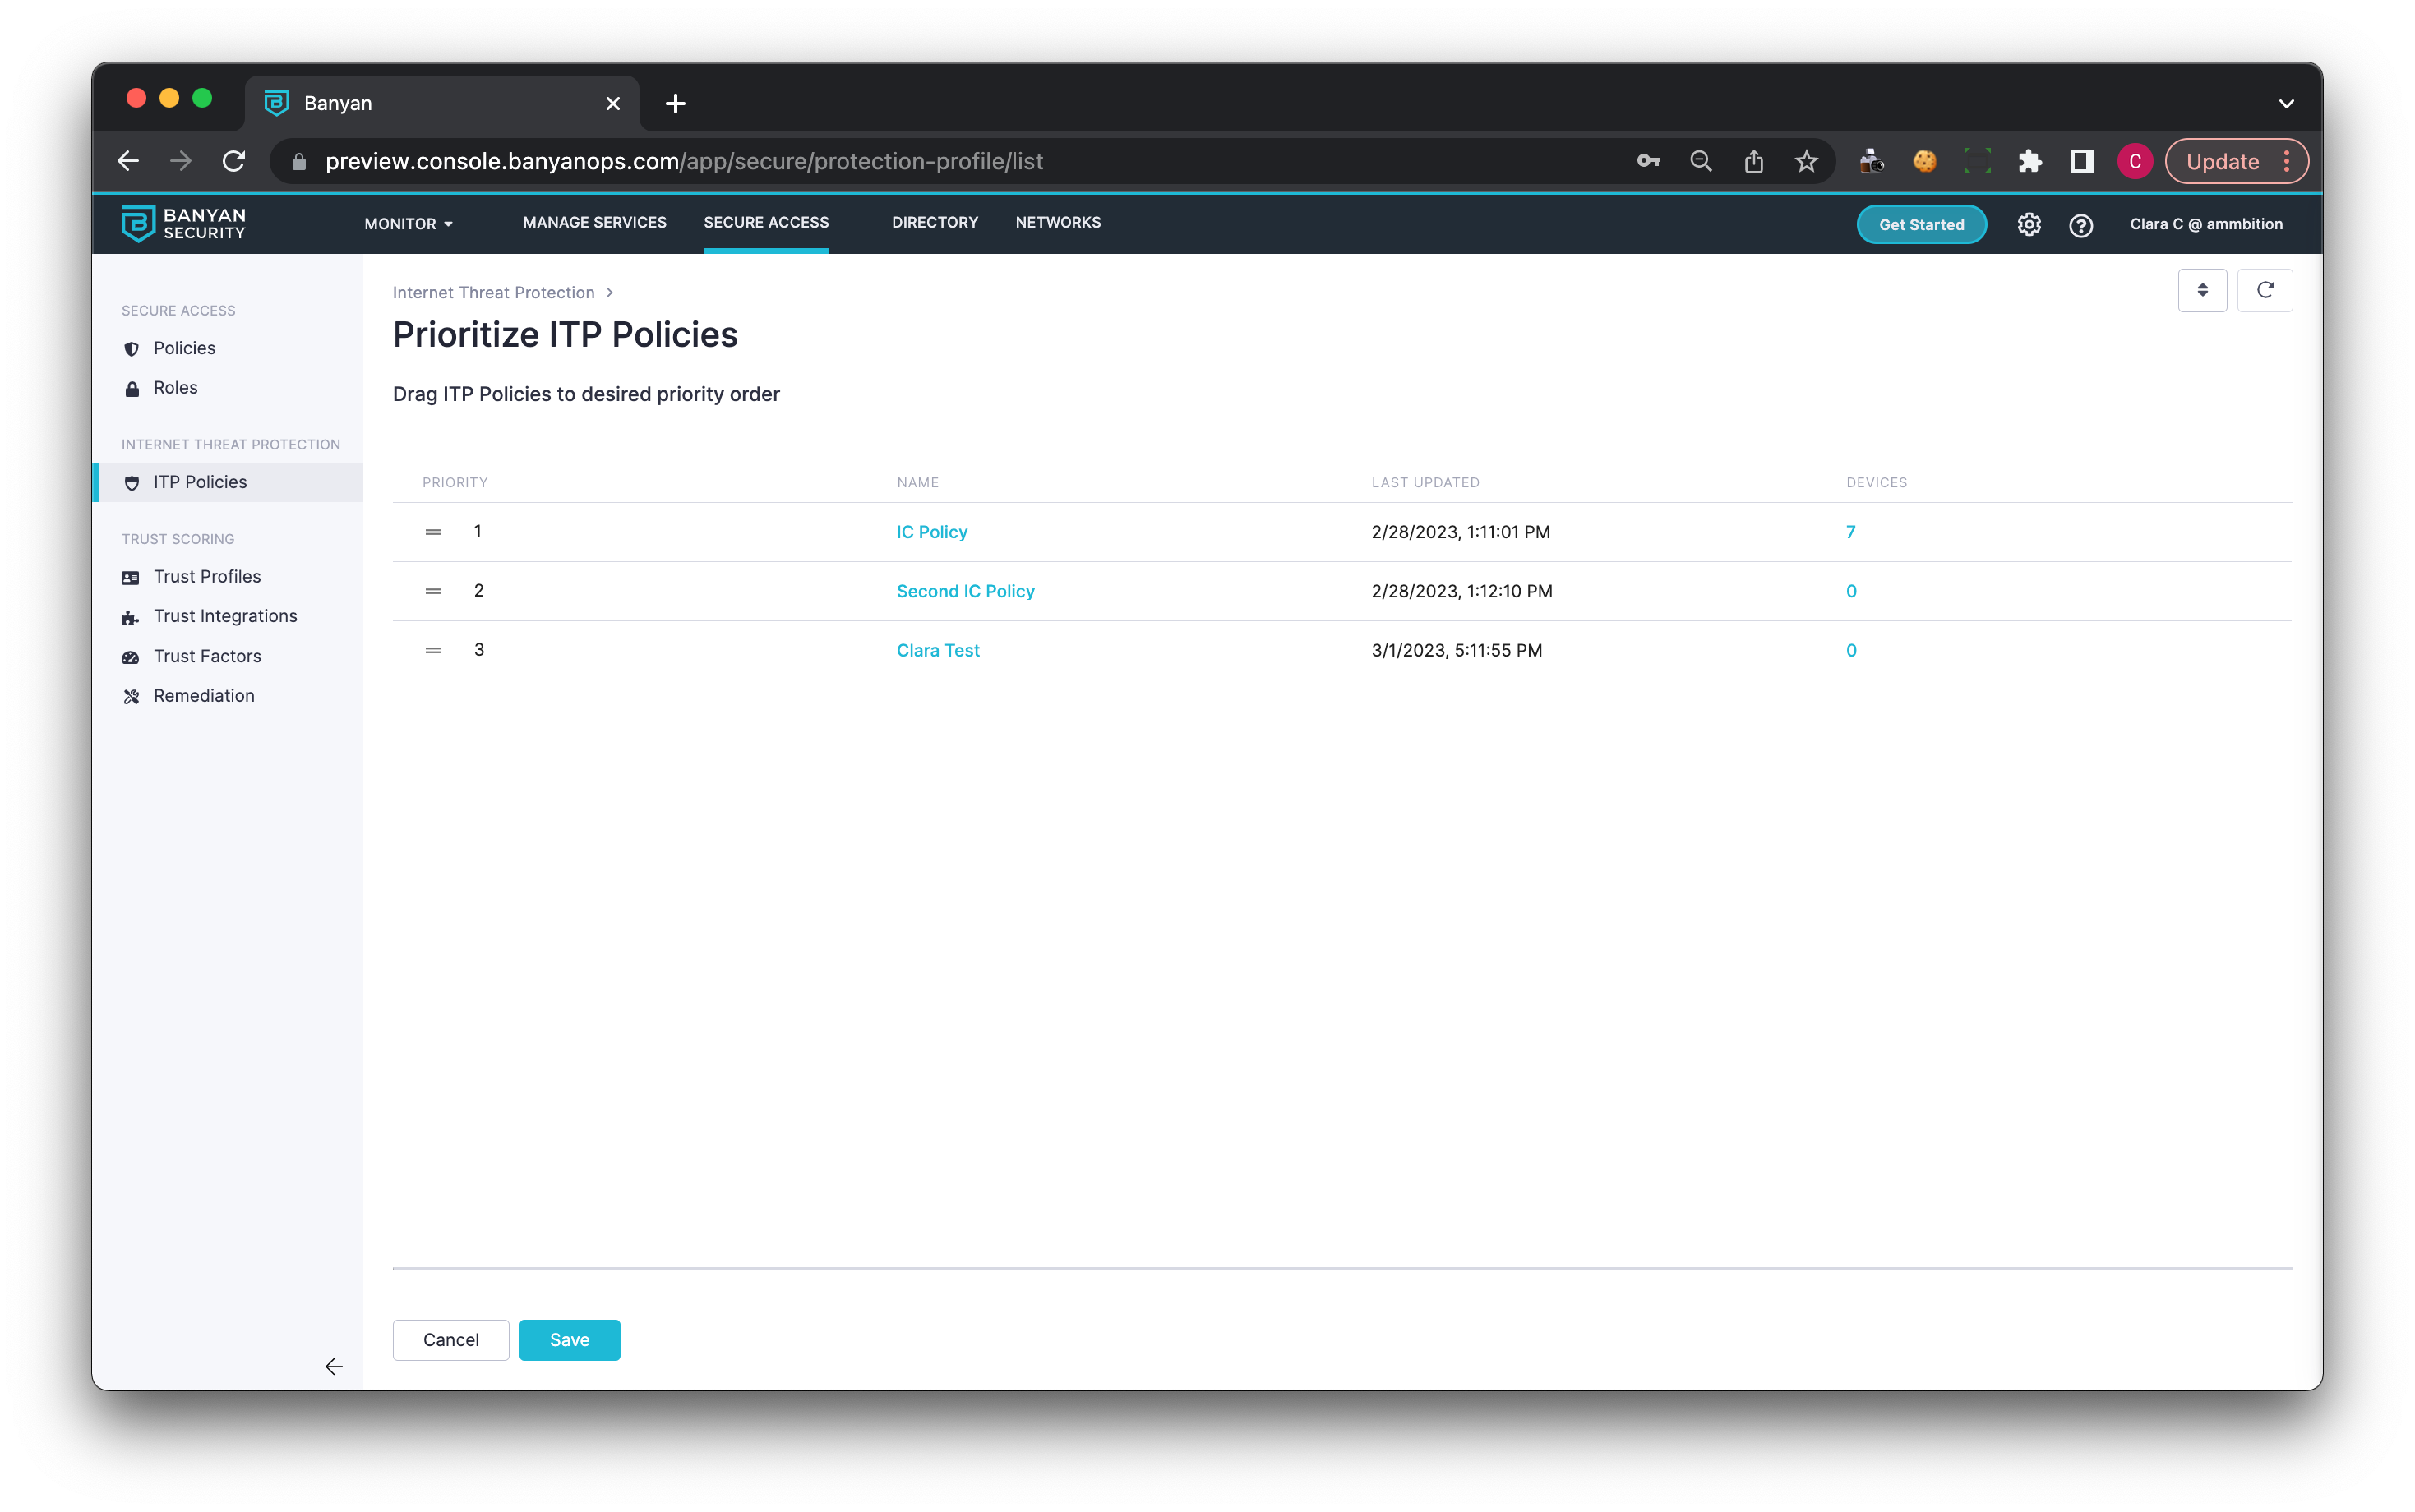Grab the drag handle for Clara Test row

(x=433, y=650)
